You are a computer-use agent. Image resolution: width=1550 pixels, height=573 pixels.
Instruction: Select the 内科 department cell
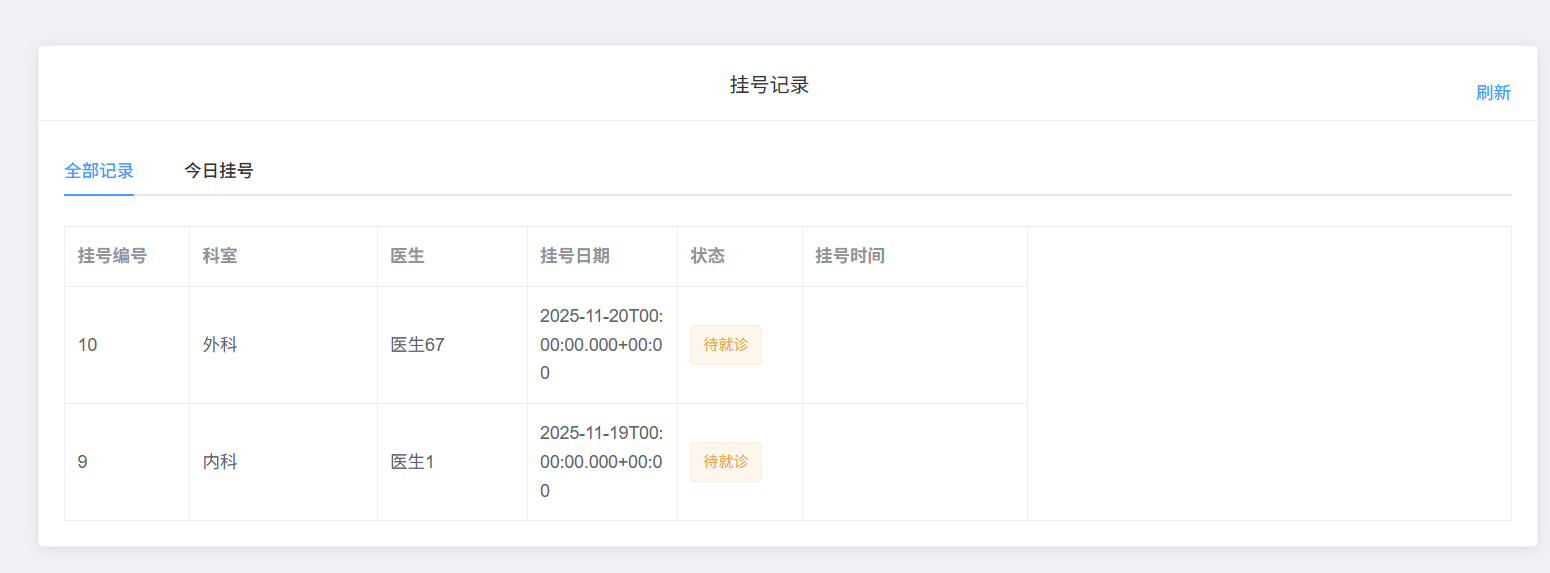point(220,462)
